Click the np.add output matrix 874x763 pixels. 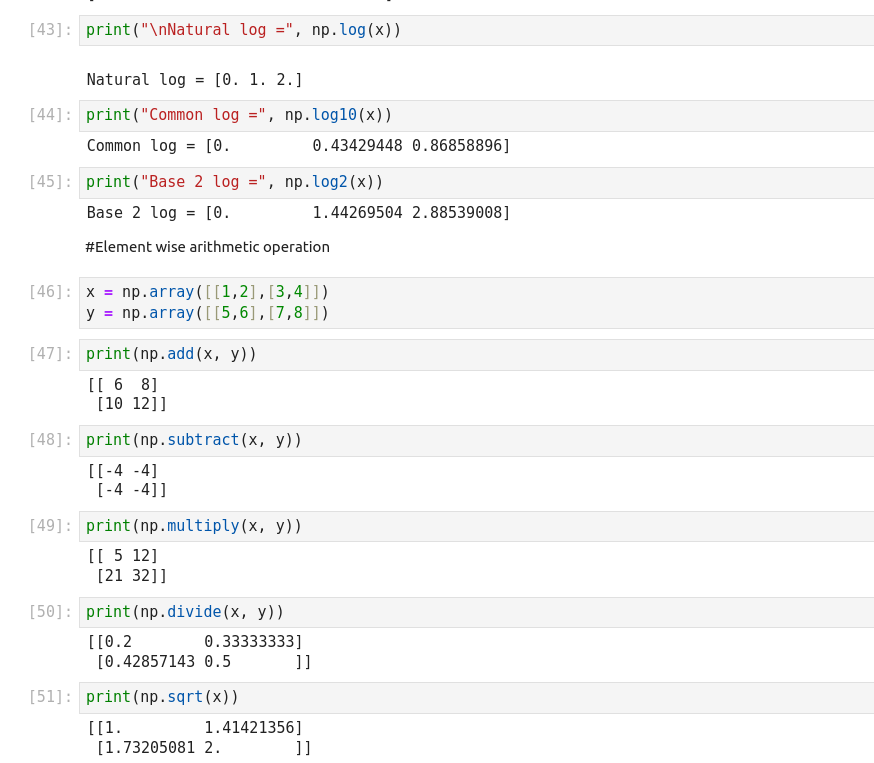(127, 394)
